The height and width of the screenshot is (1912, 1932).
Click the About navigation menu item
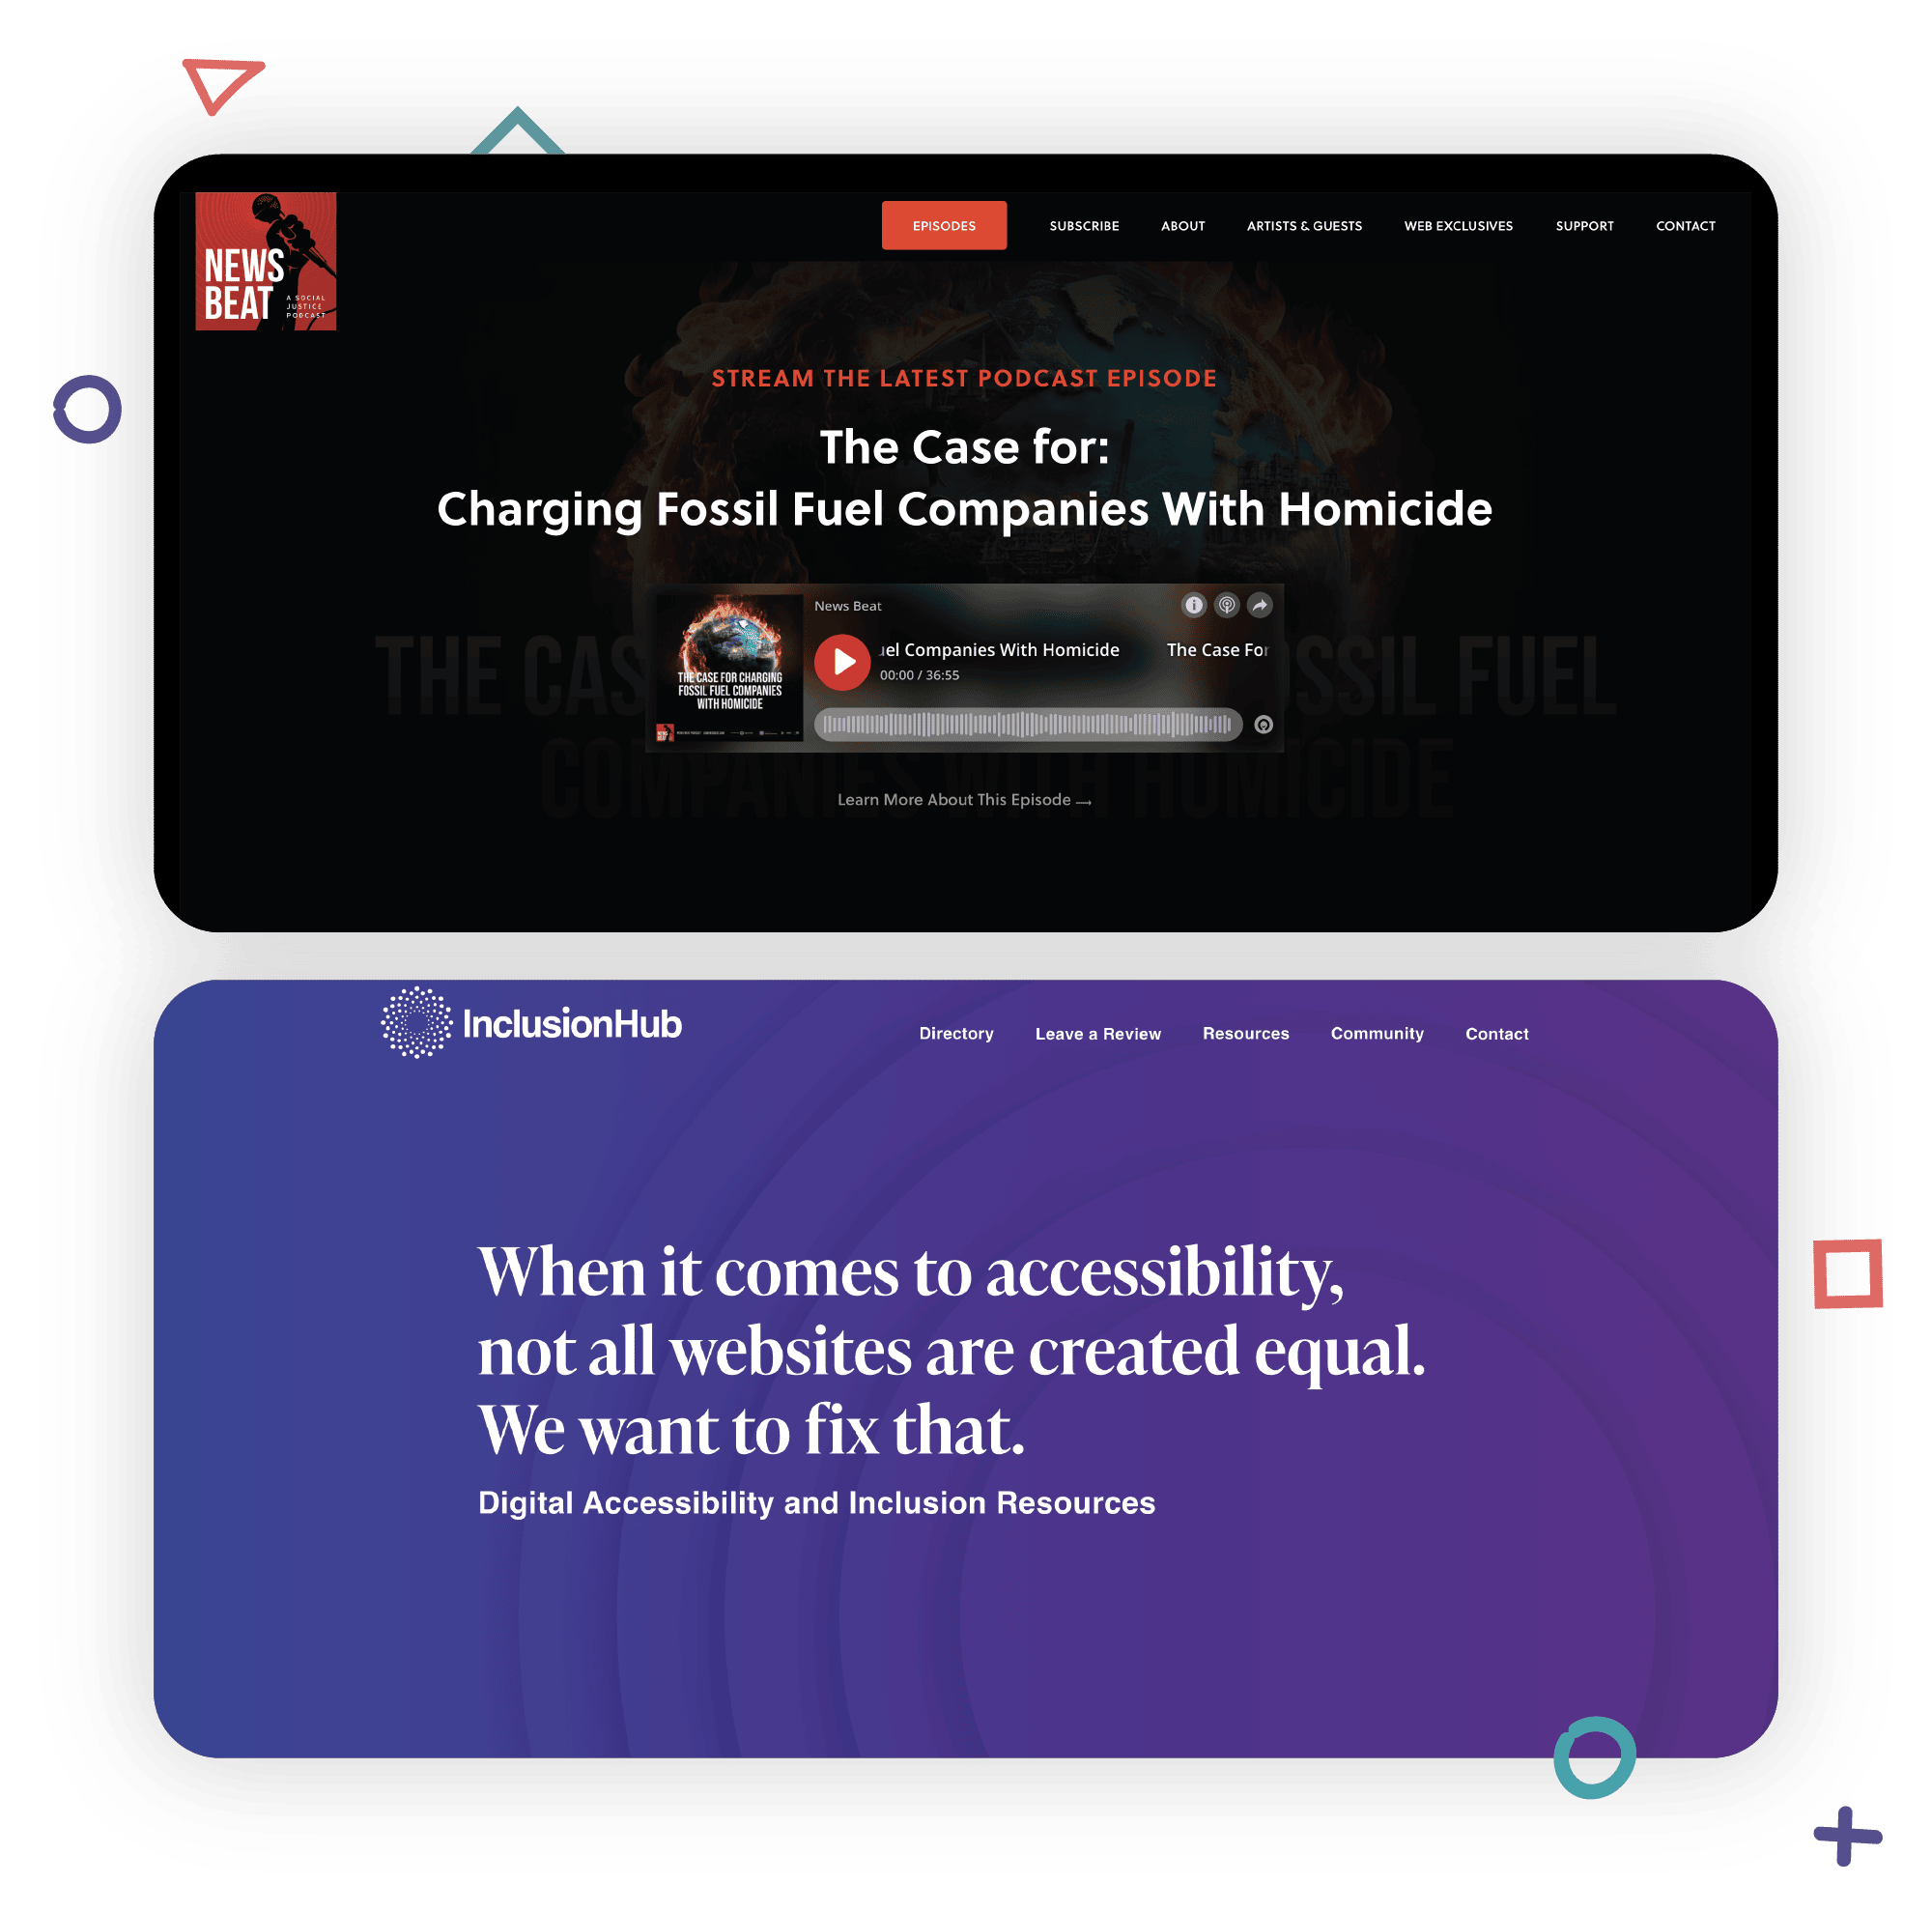tap(1181, 226)
